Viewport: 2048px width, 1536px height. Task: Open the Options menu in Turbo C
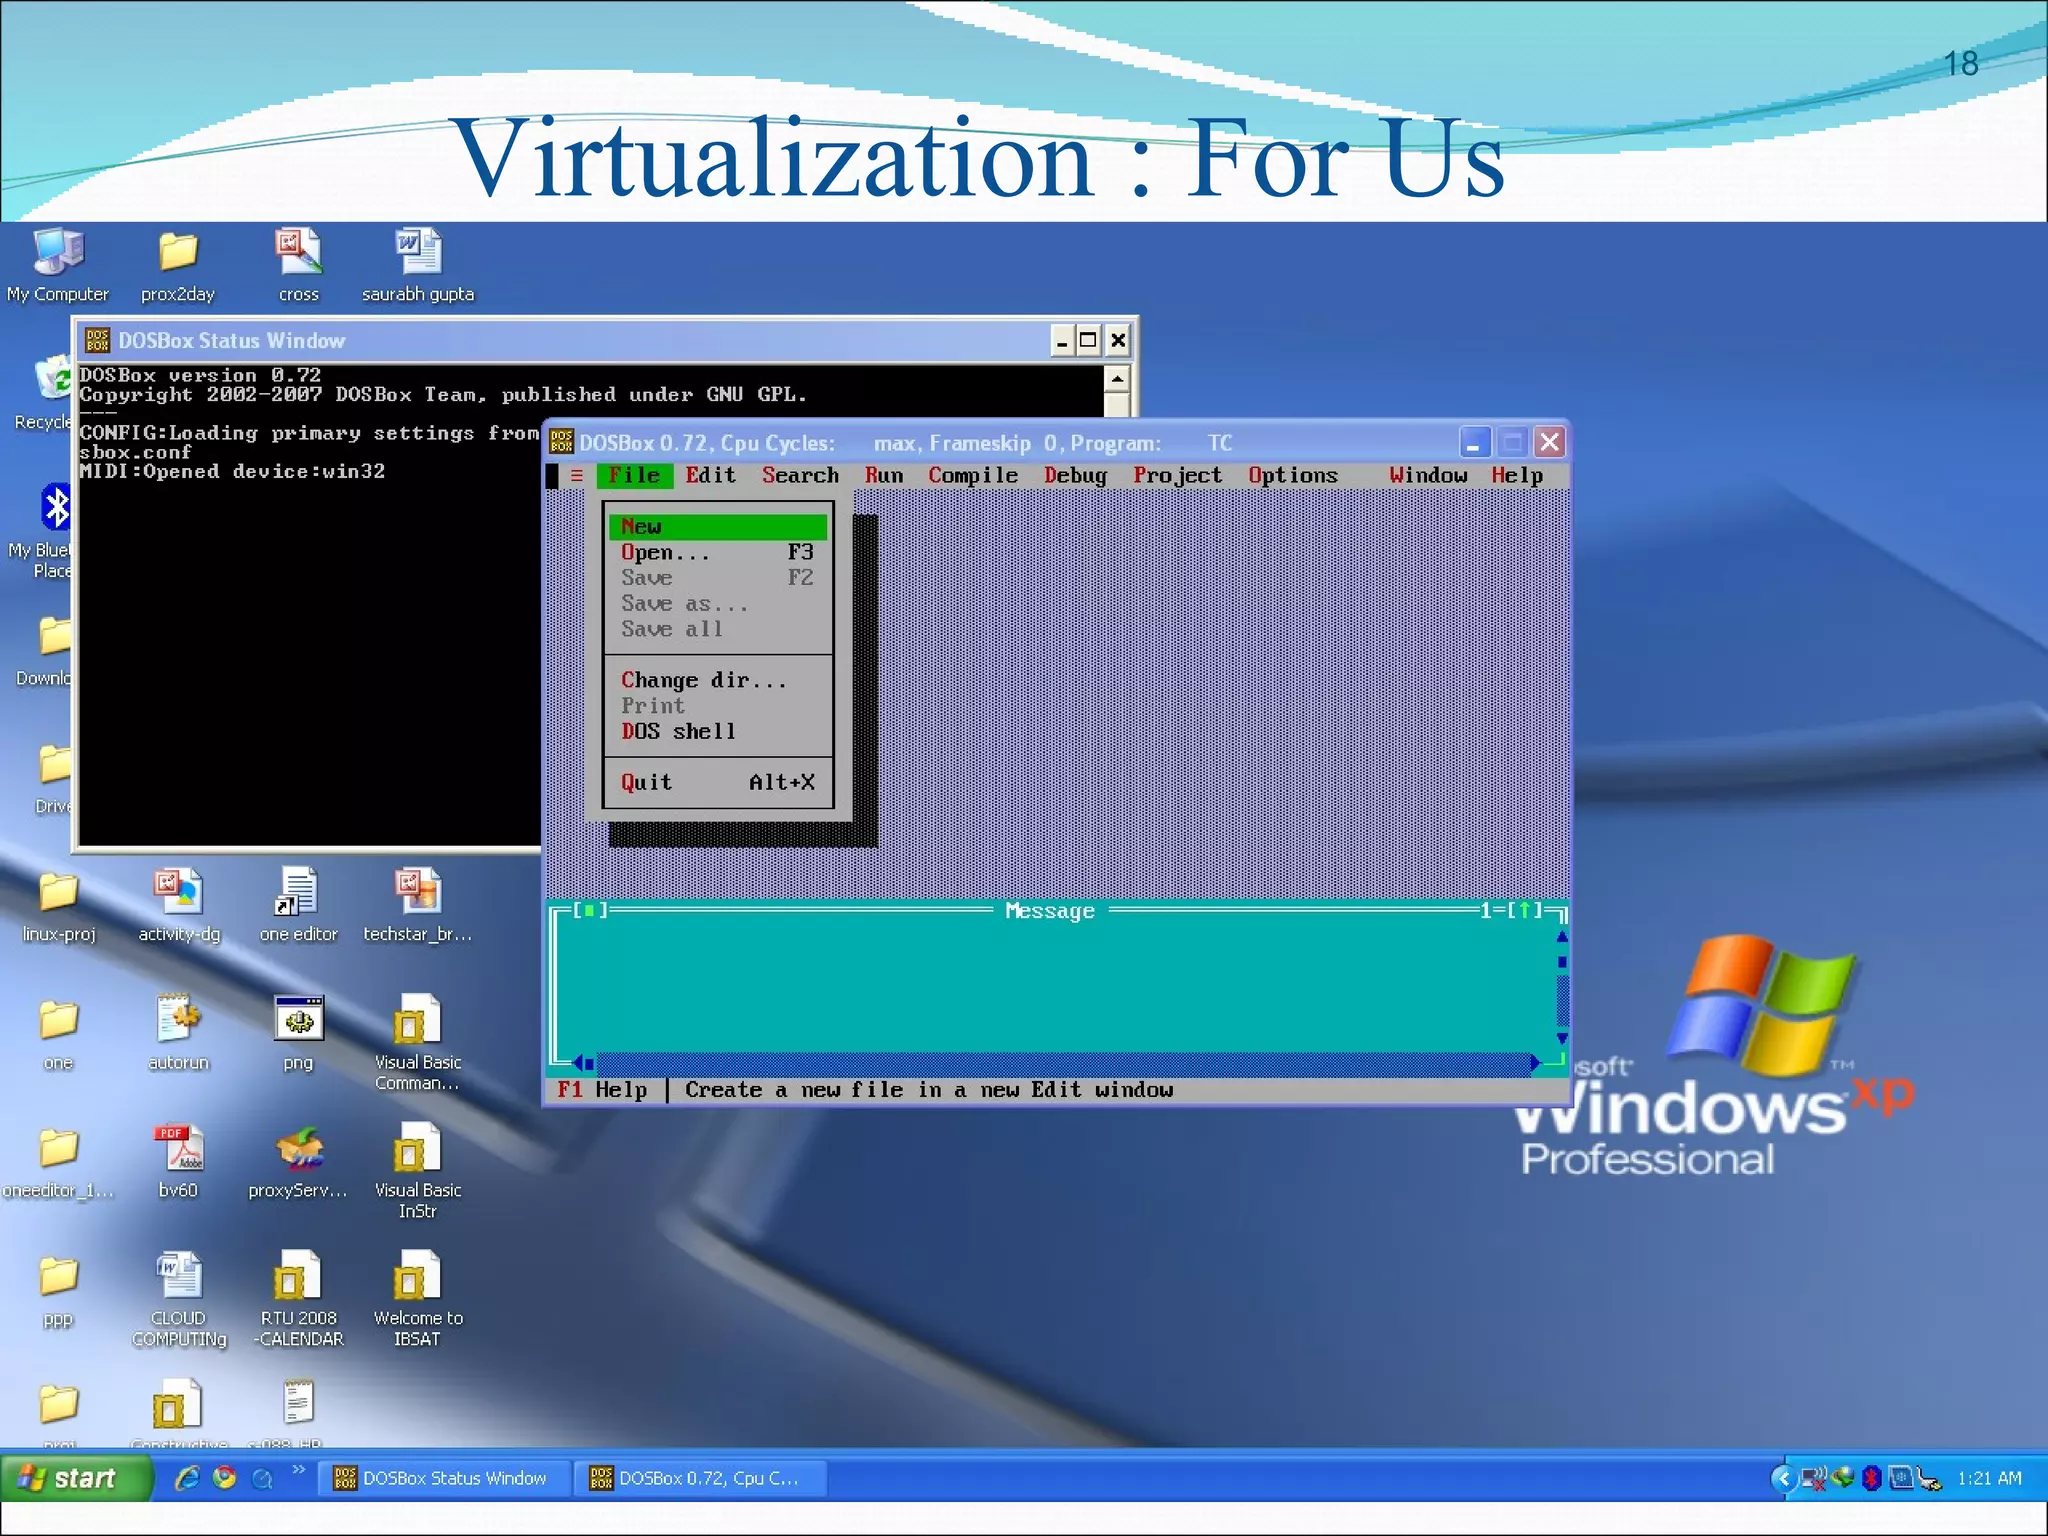[x=1292, y=476]
